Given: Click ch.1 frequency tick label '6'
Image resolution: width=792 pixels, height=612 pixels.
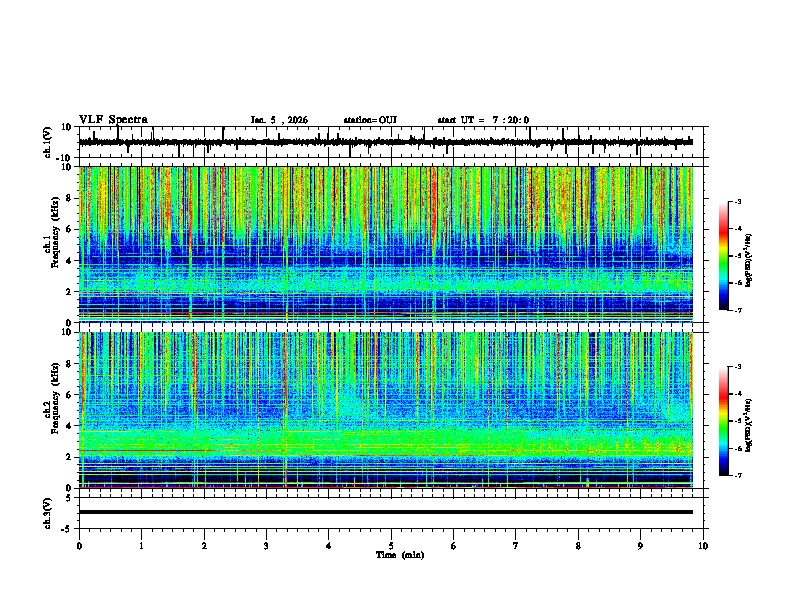Looking at the screenshot, I should 70,229.
